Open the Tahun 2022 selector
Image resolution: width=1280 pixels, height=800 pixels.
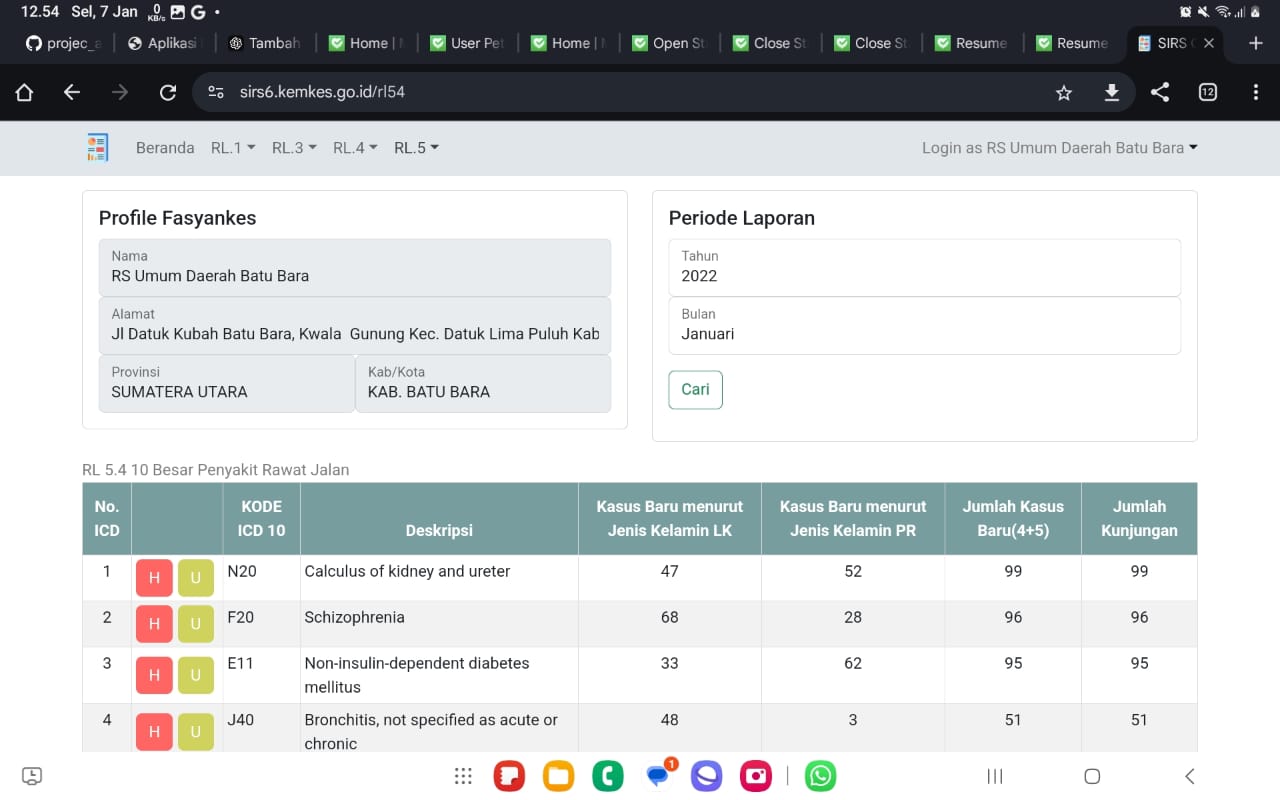[925, 267]
